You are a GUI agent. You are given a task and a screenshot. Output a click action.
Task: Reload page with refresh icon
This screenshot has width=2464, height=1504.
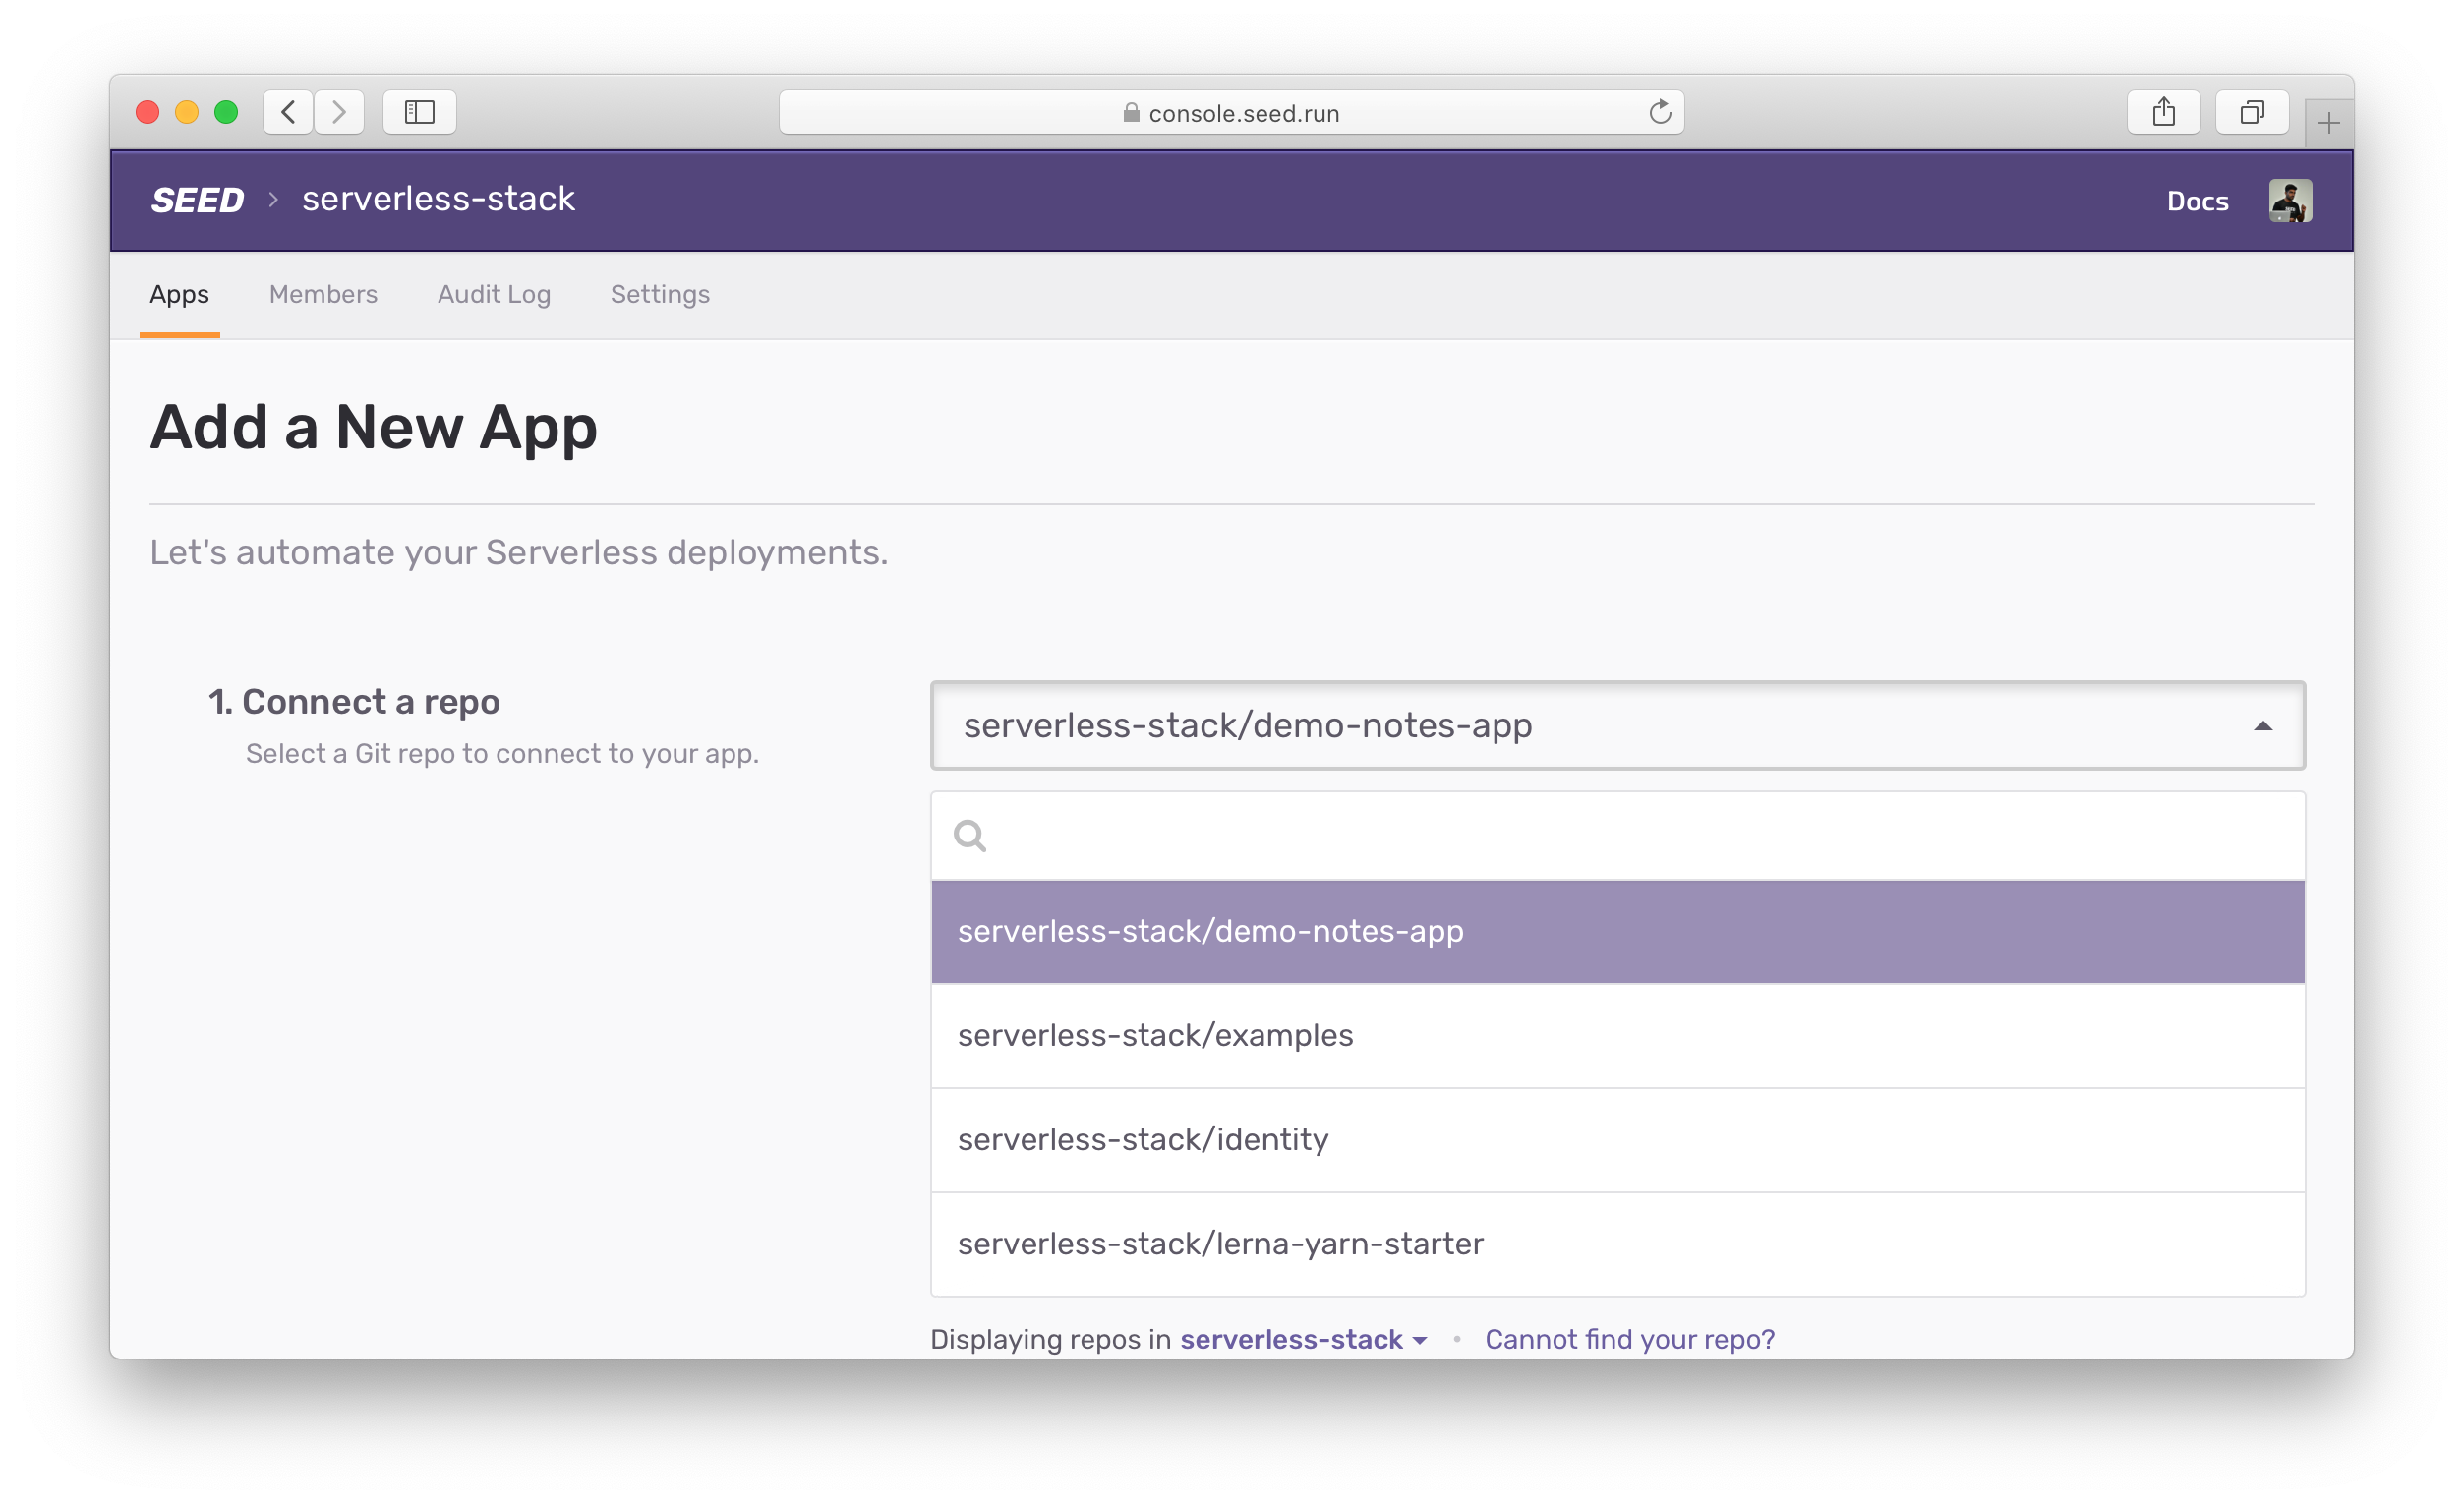point(1660,112)
